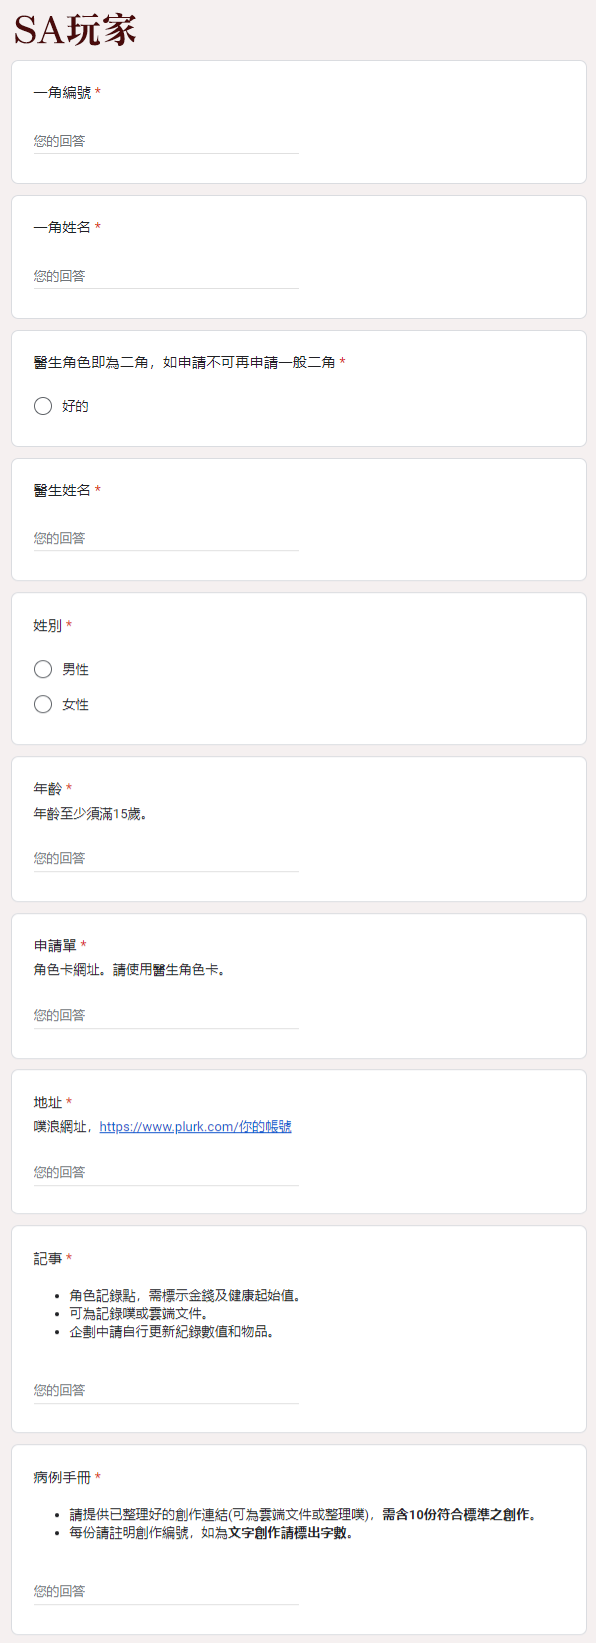The height and width of the screenshot is (1643, 596).
Task: Click the 醫生姓名 answer input
Action: coord(166,538)
